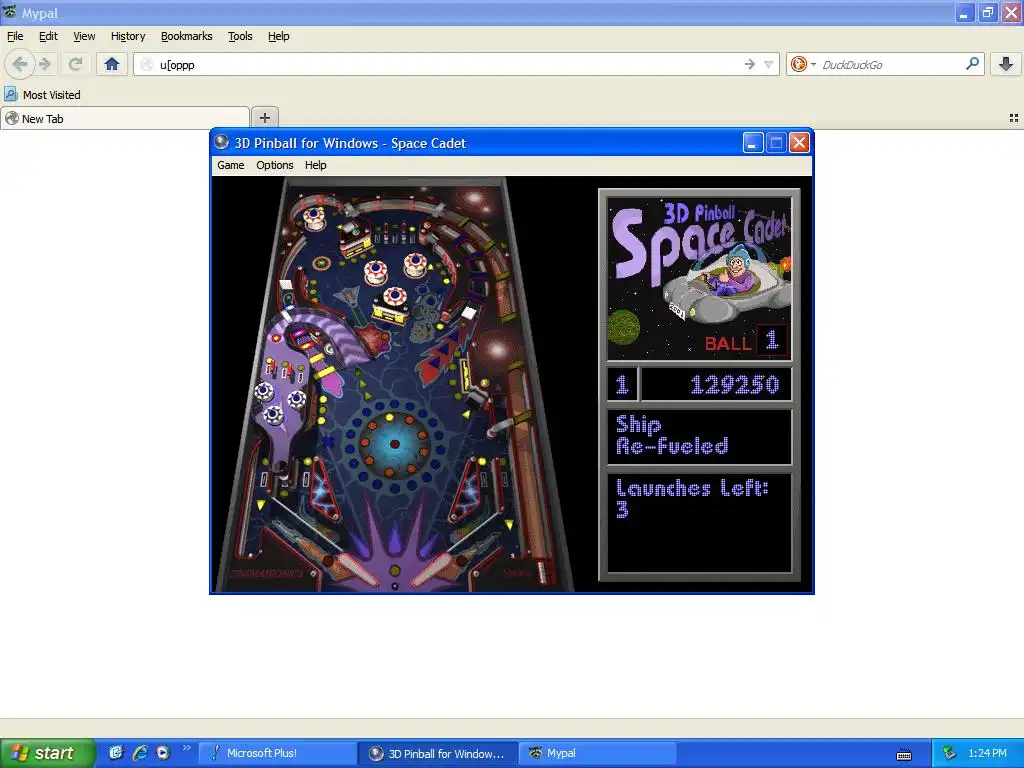Click the Windows Start button
Viewport: 1024px width, 768px height.
48,753
